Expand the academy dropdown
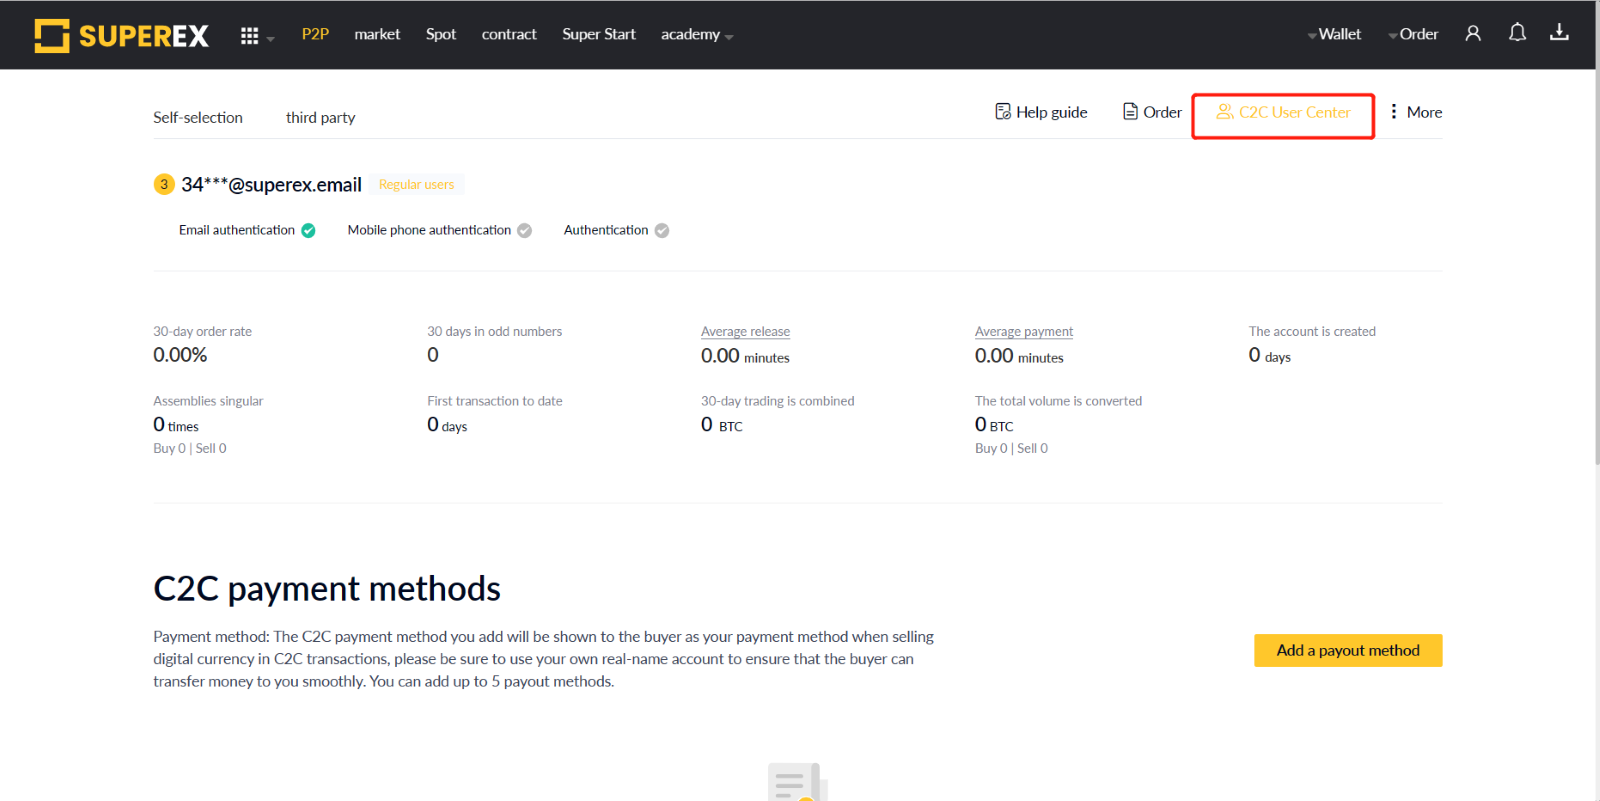The height and width of the screenshot is (801, 1600). [x=697, y=34]
